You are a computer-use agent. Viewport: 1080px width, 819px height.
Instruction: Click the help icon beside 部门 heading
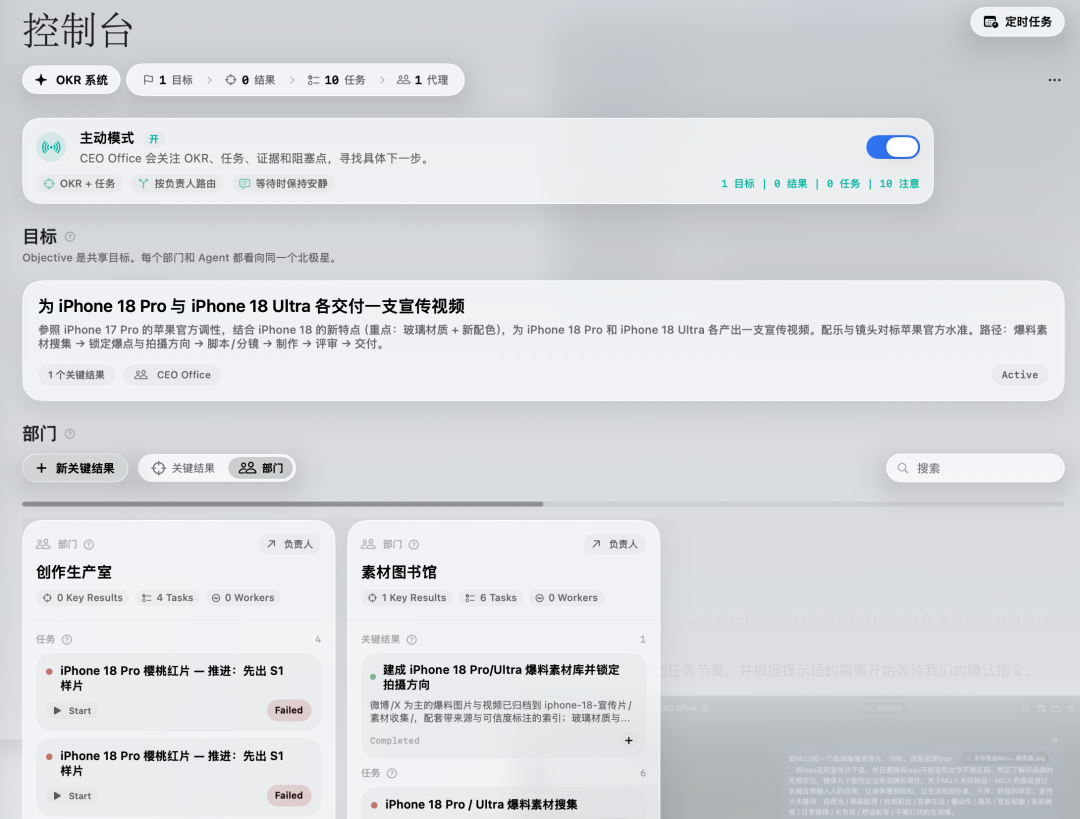70,434
